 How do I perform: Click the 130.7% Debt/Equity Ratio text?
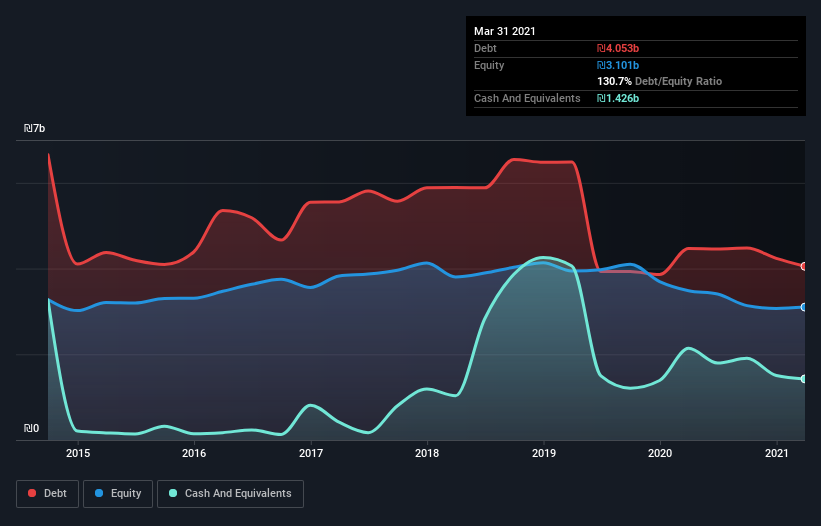pos(660,82)
